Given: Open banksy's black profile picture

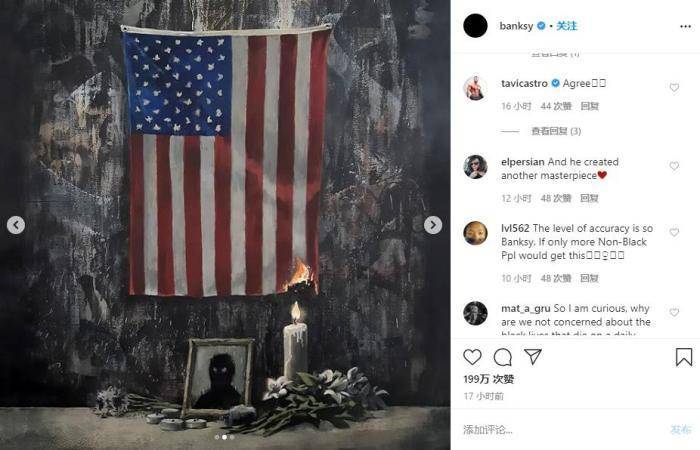Looking at the screenshot, I should pyautogui.click(x=475, y=25).
